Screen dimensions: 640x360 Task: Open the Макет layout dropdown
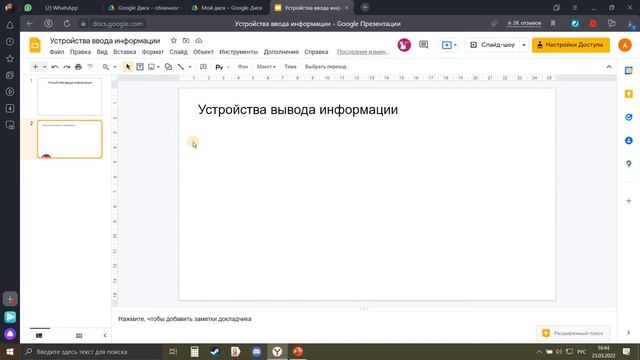pos(266,67)
